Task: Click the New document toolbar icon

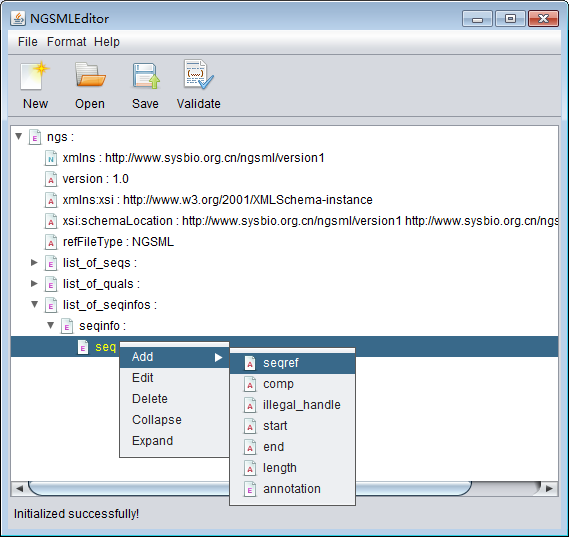Action: tap(35, 75)
